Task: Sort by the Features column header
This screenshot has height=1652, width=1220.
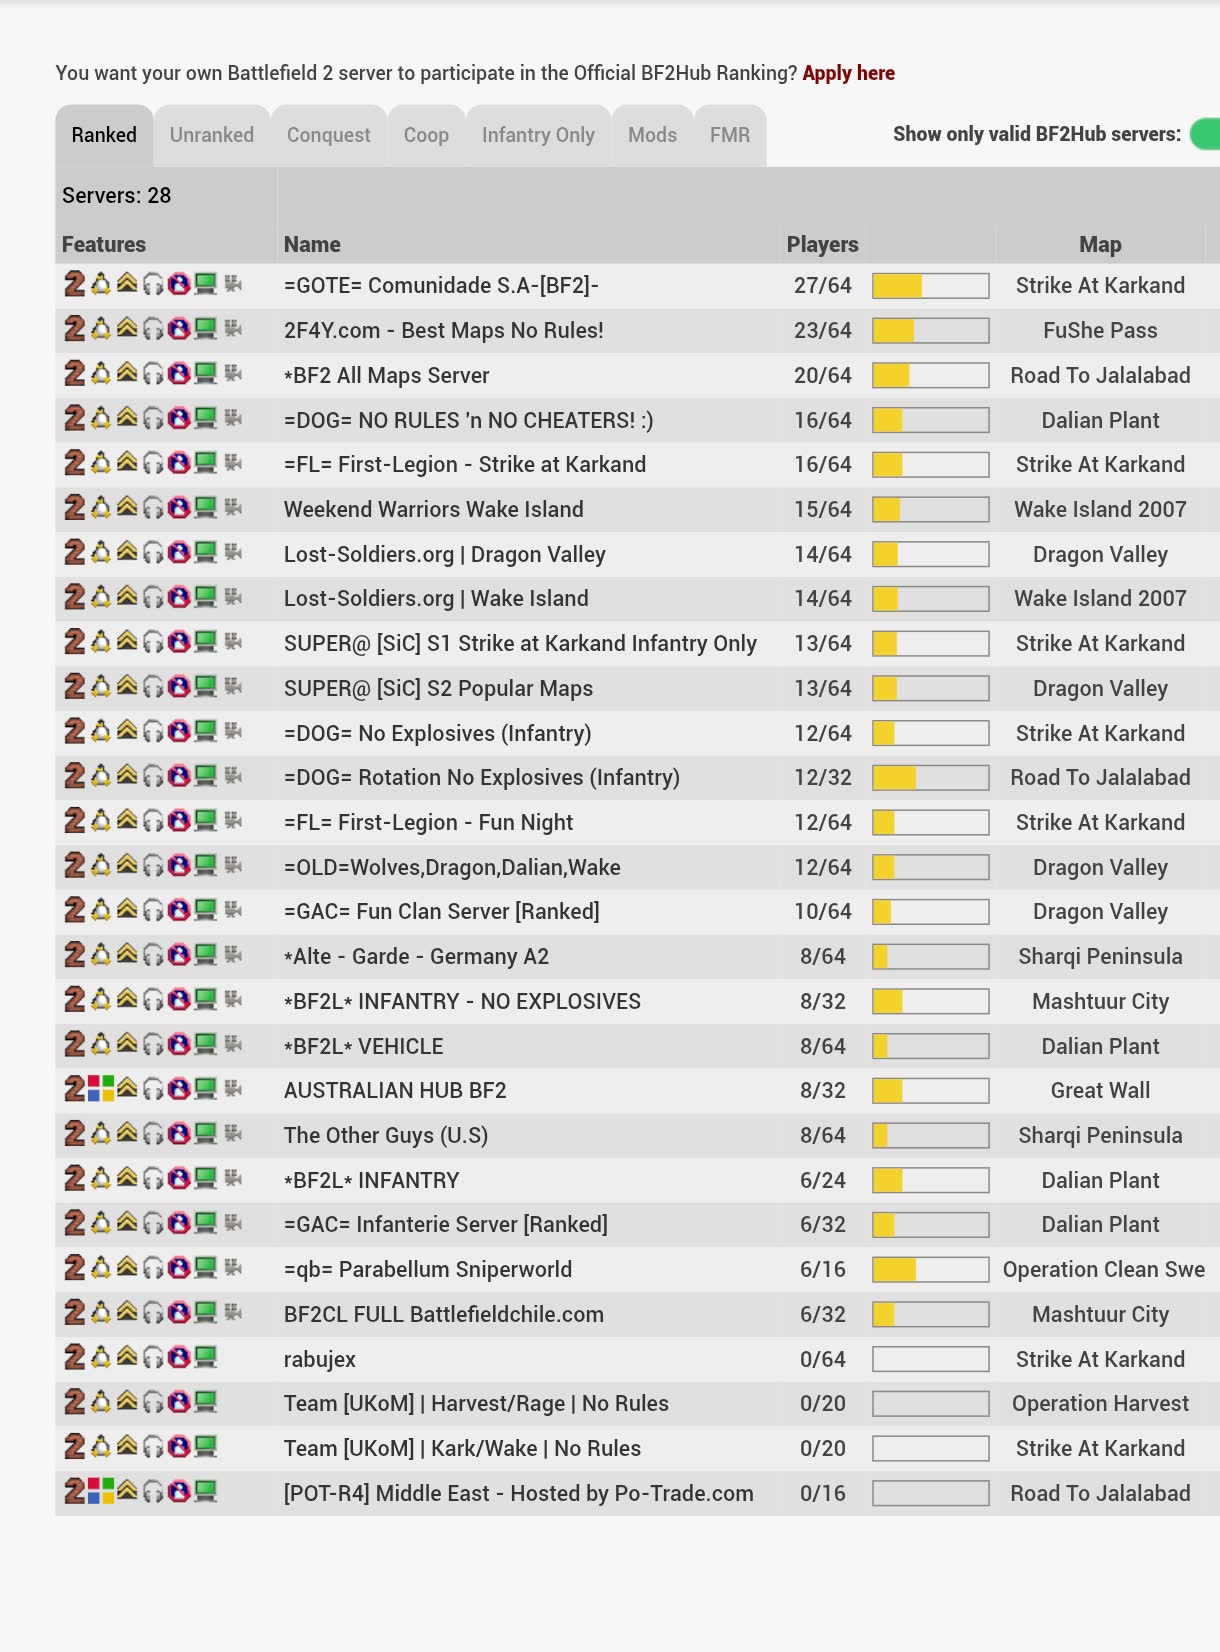Action: [104, 244]
